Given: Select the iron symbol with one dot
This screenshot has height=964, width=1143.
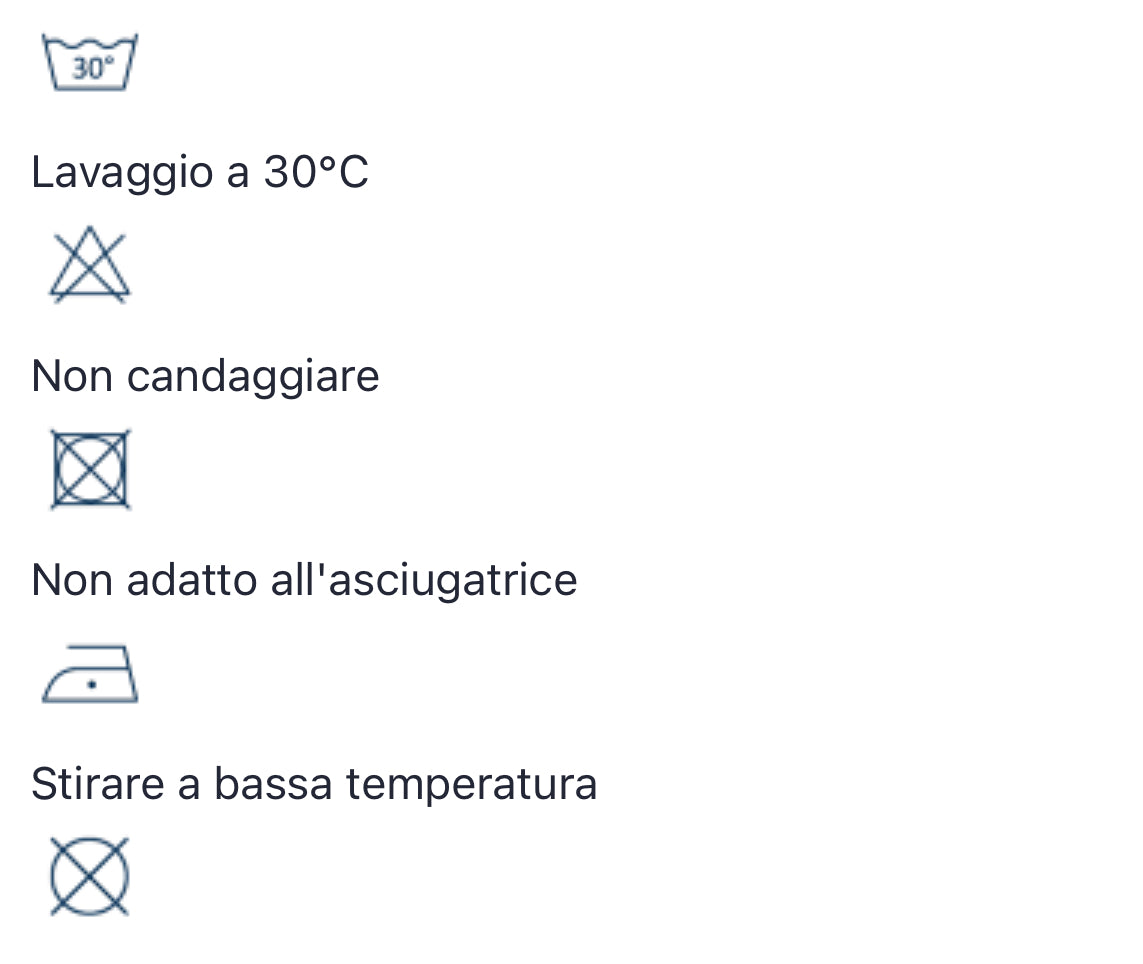Looking at the screenshot, I should point(90,674).
